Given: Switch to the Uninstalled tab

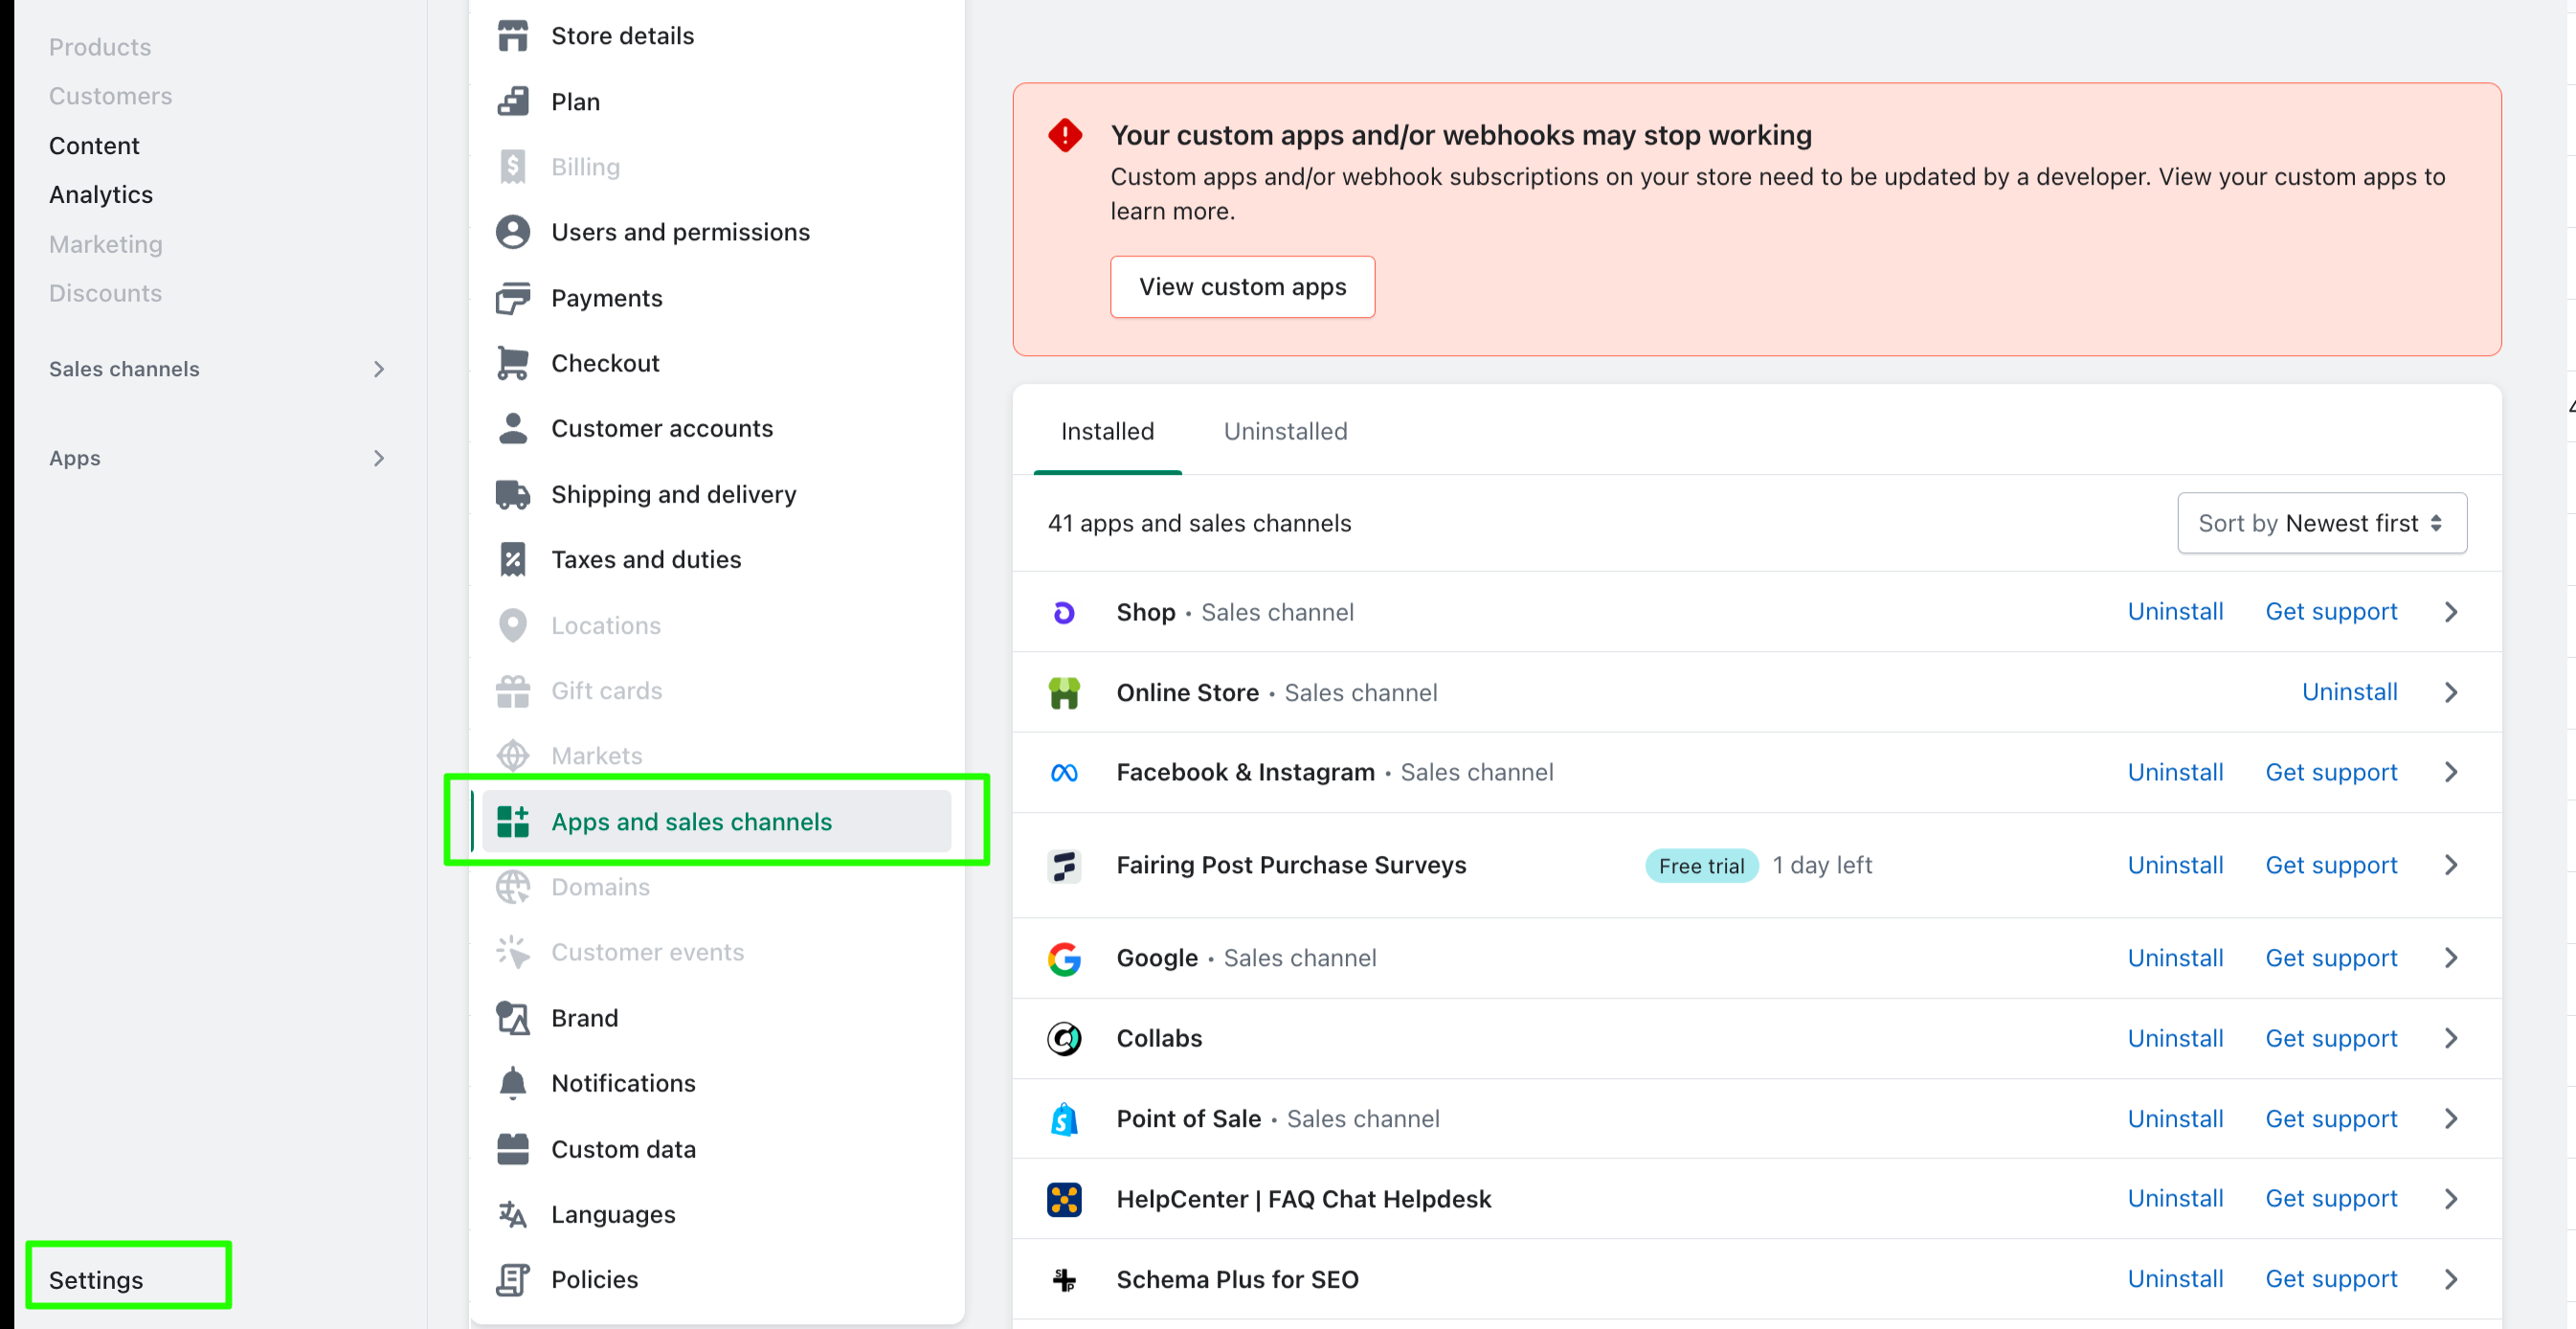Looking at the screenshot, I should click(1285, 431).
